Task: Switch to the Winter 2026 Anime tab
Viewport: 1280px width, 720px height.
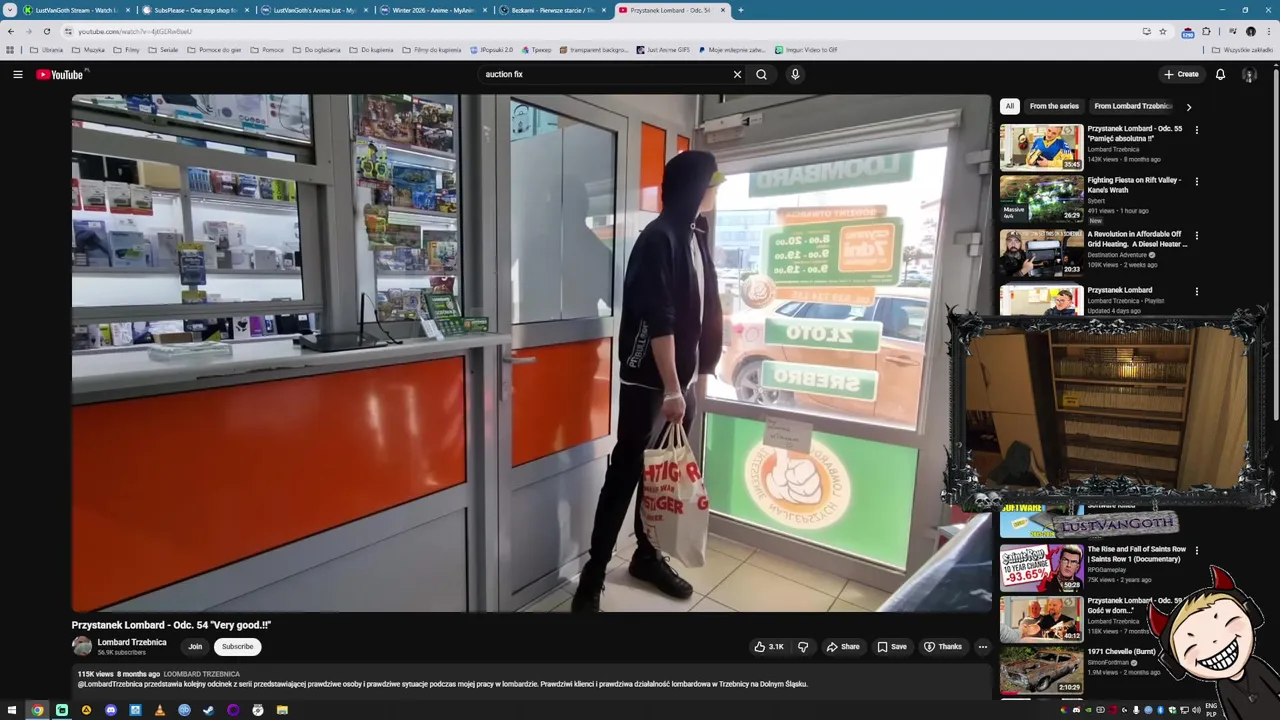Action: pos(433,10)
